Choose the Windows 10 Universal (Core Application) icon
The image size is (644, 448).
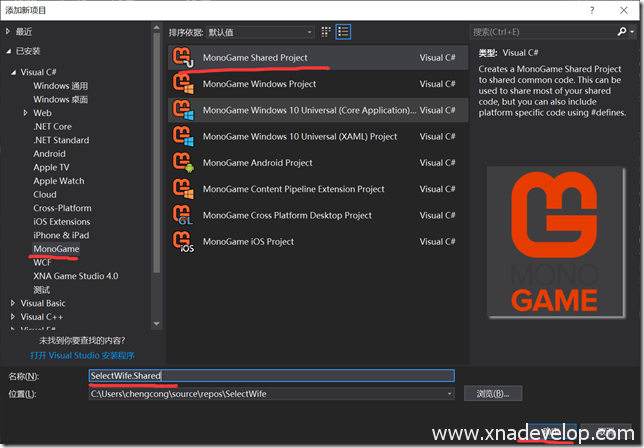tap(184, 110)
